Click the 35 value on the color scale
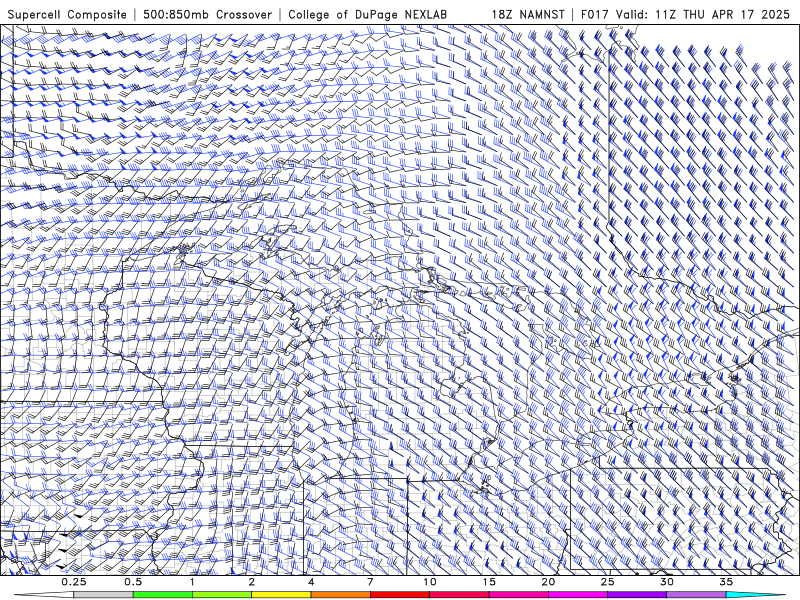800x600 pixels. tap(726, 582)
